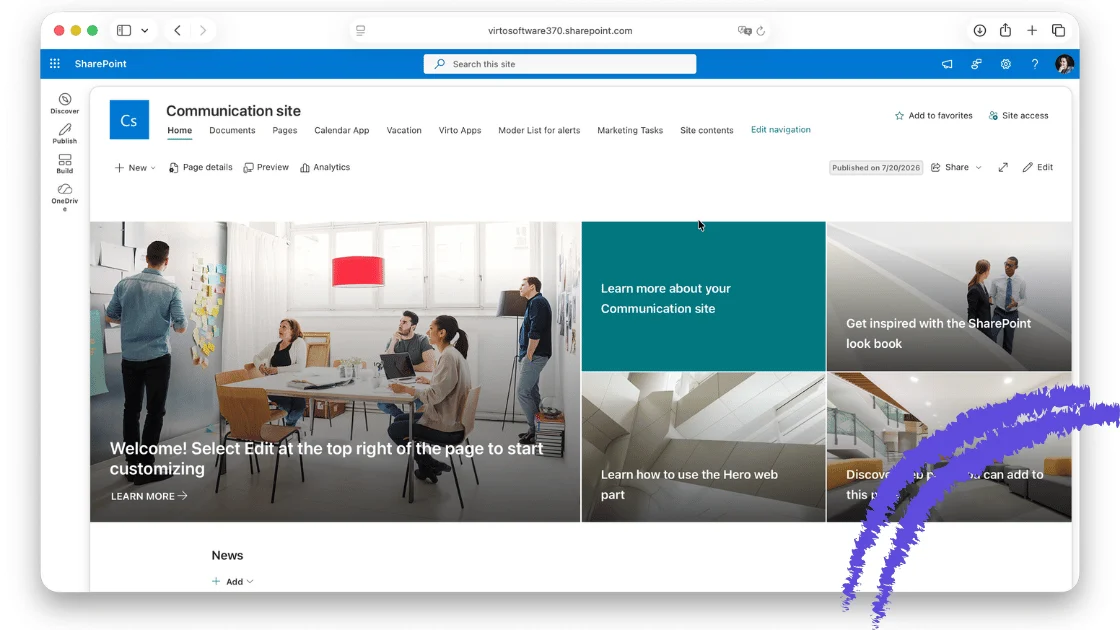The height and width of the screenshot is (630, 1120).
Task: Go back in Safari
Action: (x=177, y=31)
